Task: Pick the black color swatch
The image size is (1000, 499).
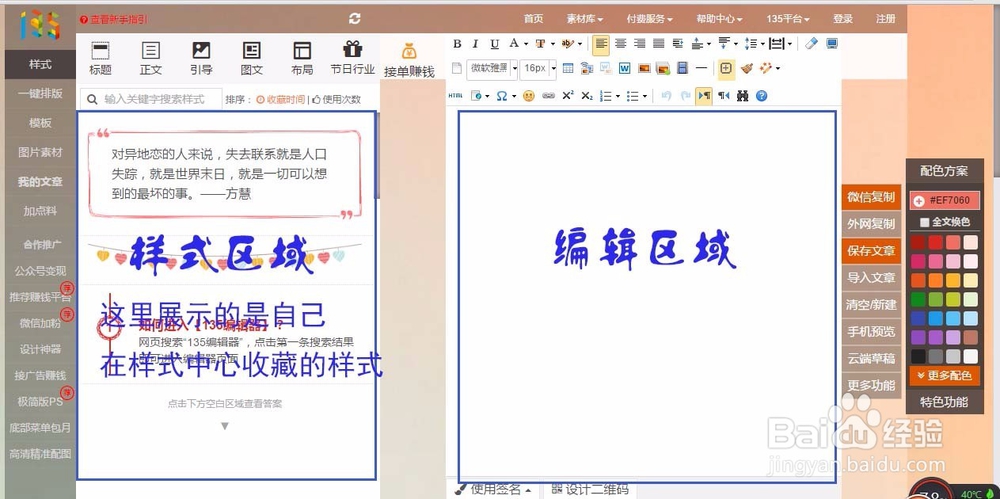Action: pyautogui.click(x=918, y=357)
